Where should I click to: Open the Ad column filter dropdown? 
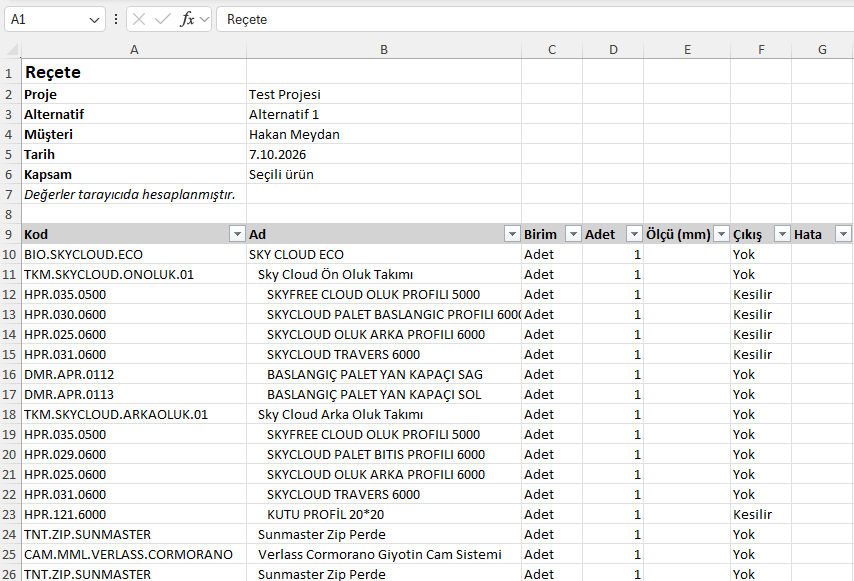coord(512,234)
